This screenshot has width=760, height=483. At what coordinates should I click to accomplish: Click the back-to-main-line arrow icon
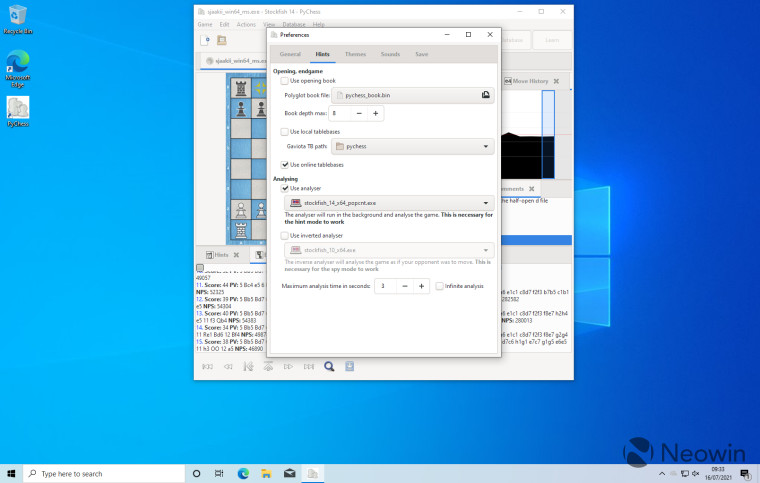pyautogui.click(x=248, y=367)
